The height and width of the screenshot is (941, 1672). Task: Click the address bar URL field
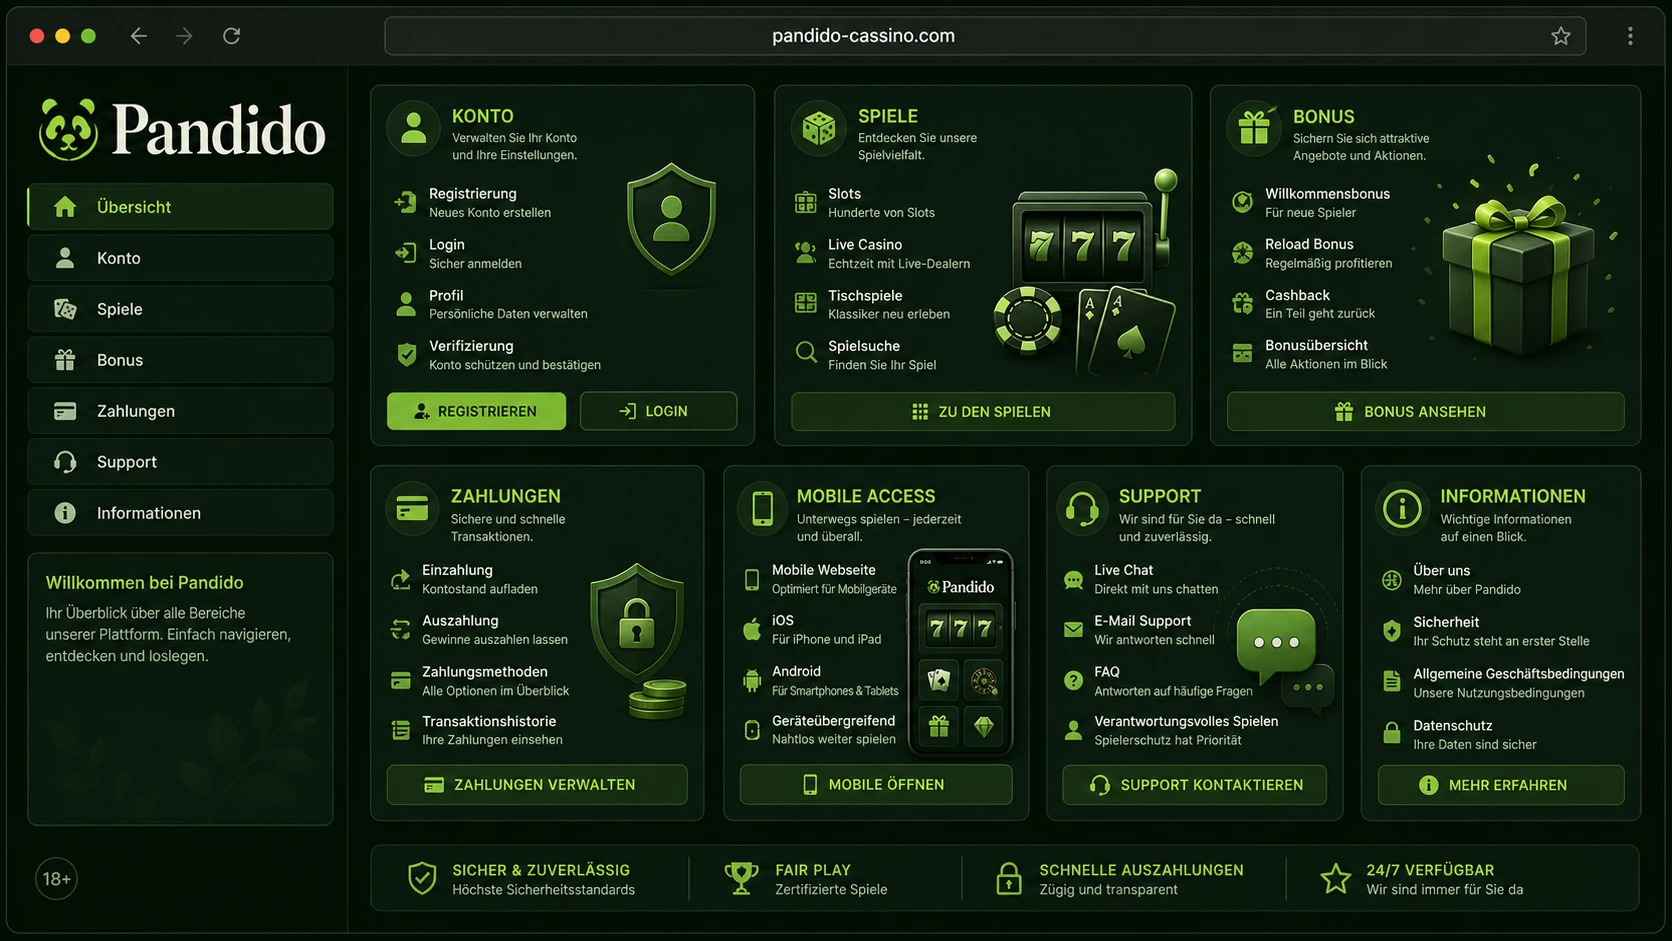985,36
